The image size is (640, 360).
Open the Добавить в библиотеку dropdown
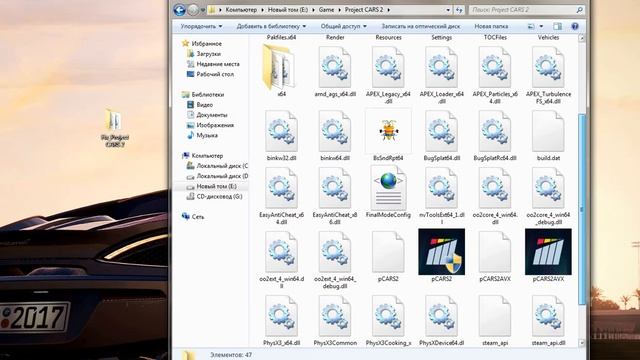click(x=271, y=26)
